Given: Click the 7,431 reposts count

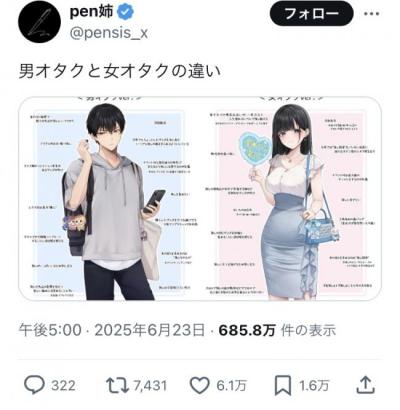Looking at the screenshot, I should [150, 386].
